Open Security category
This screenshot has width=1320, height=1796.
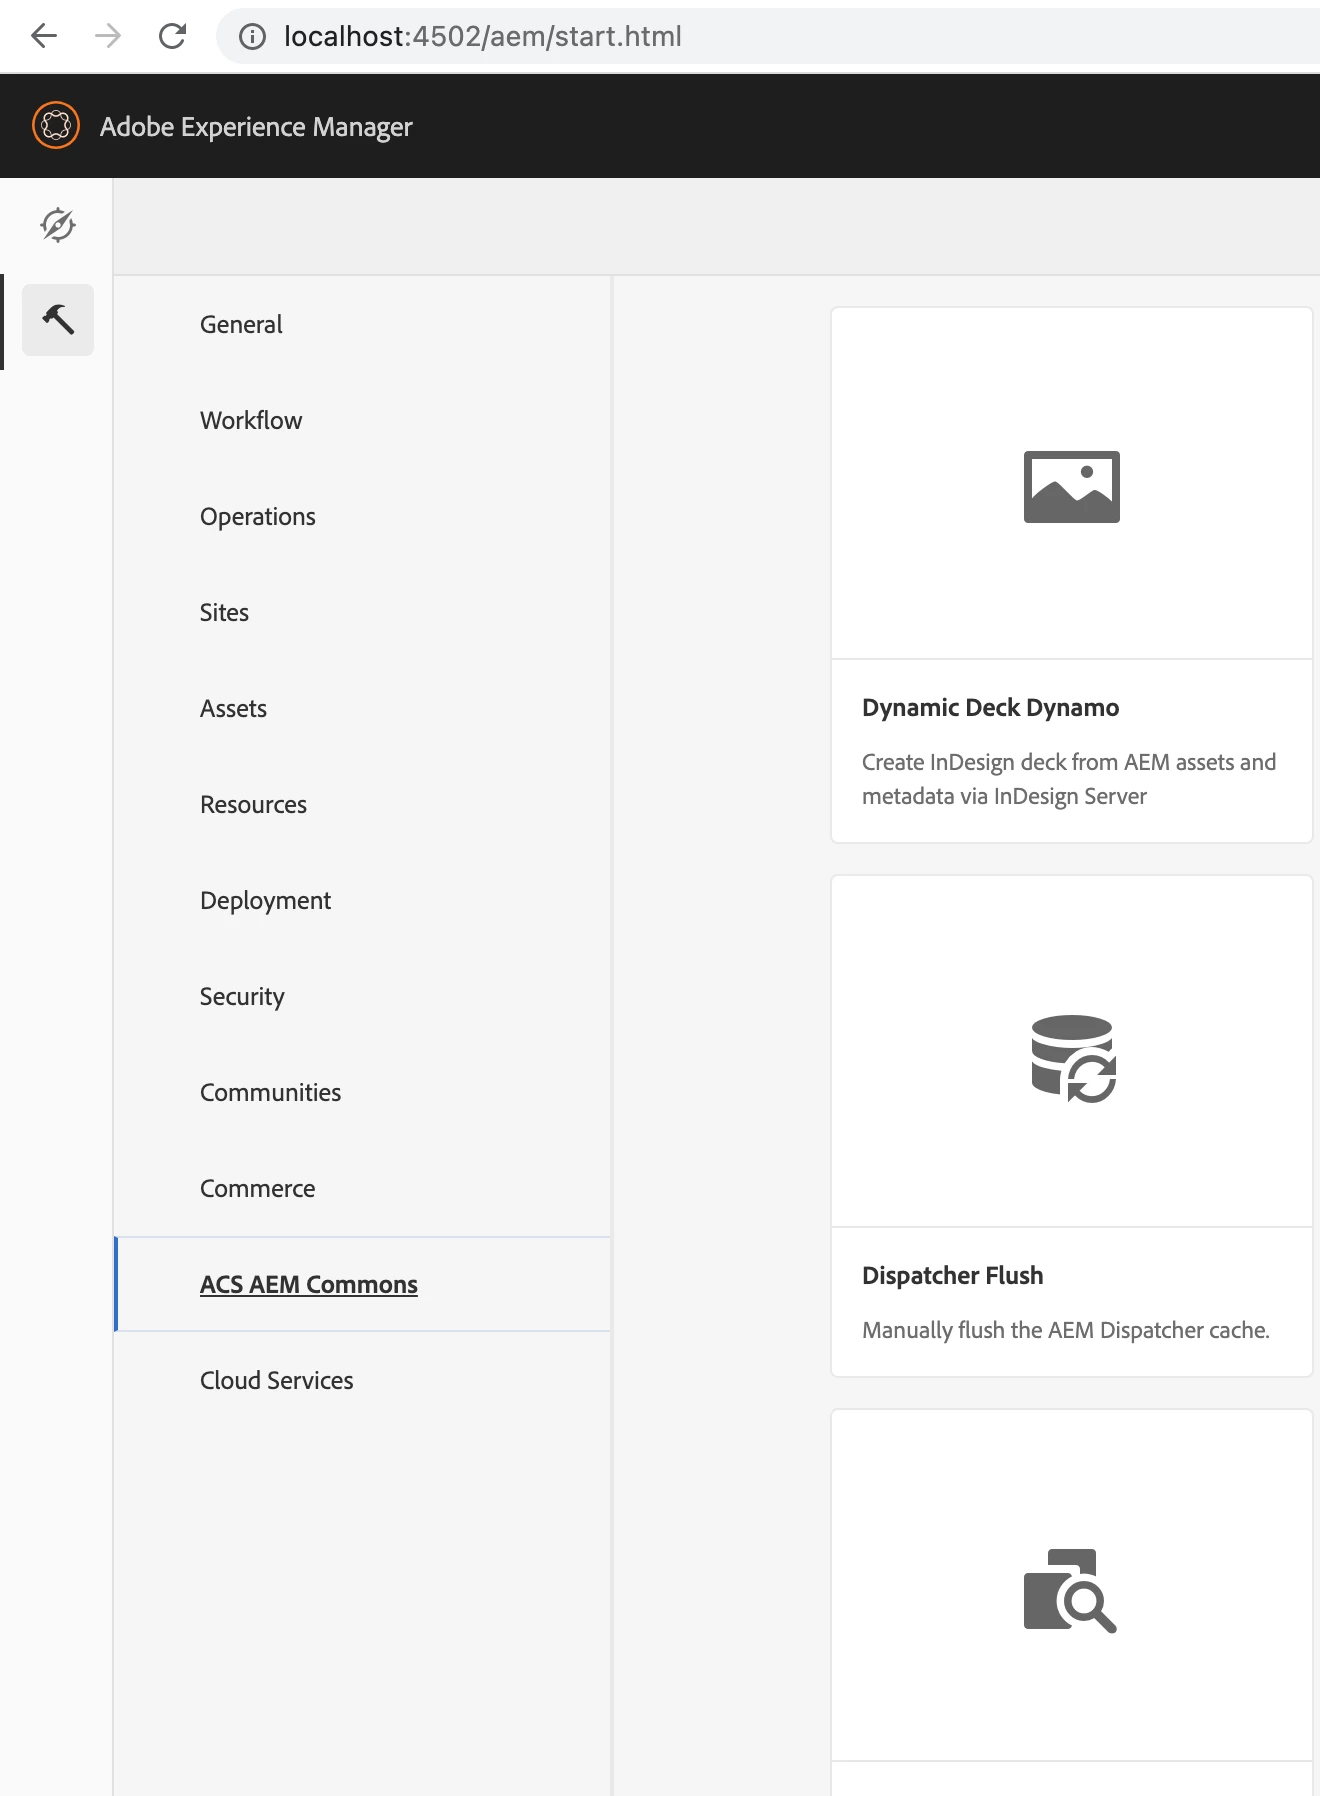pos(242,996)
